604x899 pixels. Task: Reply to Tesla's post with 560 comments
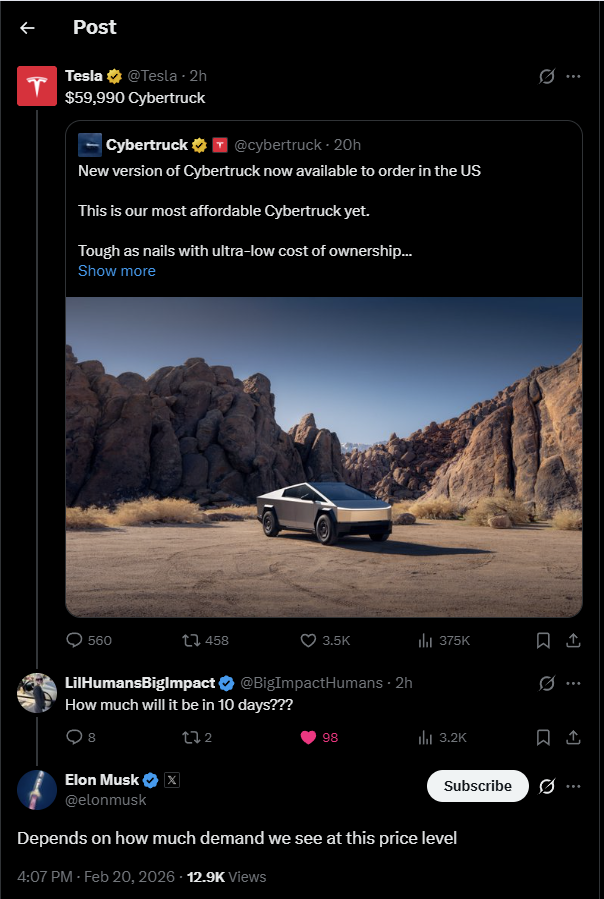(74, 640)
